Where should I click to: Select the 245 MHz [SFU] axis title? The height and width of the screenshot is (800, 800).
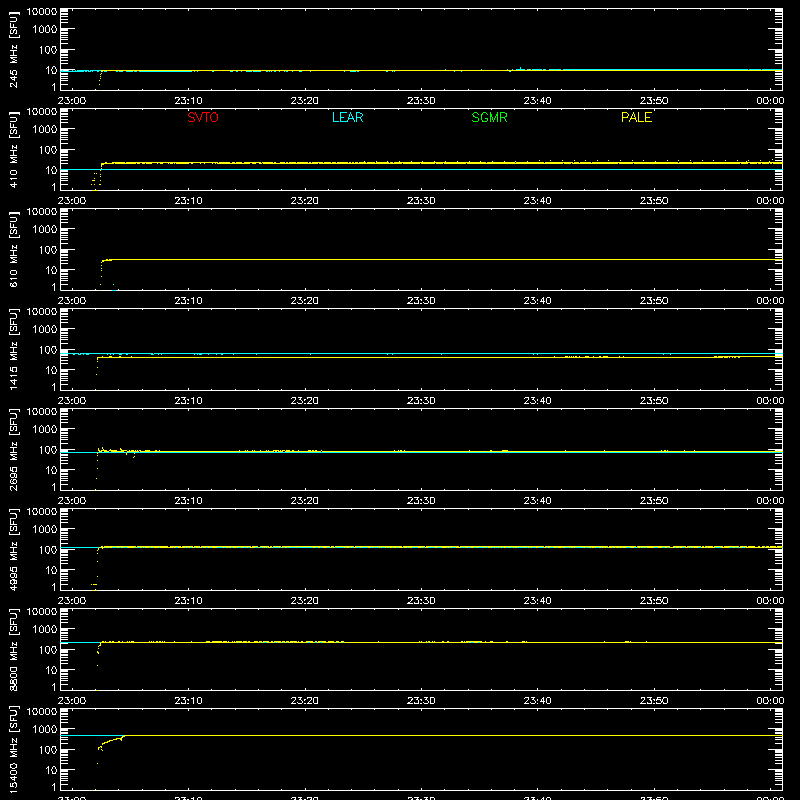(14, 49)
